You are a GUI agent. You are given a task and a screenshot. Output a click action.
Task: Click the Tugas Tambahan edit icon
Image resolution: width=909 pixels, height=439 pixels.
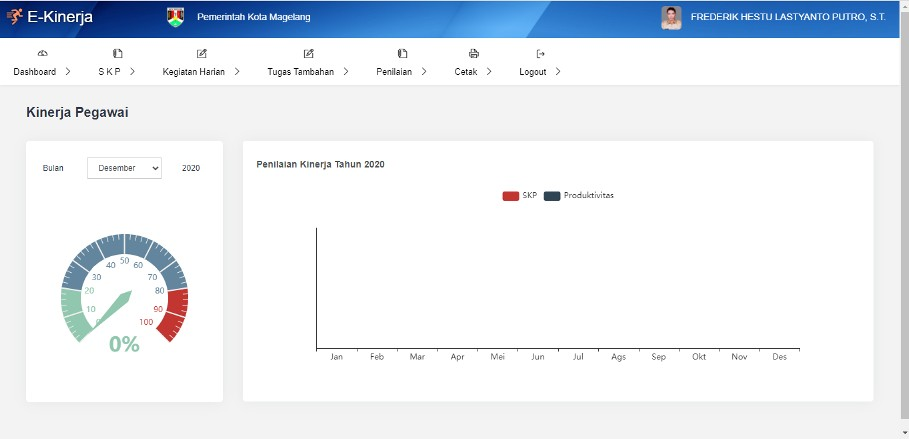pos(308,53)
